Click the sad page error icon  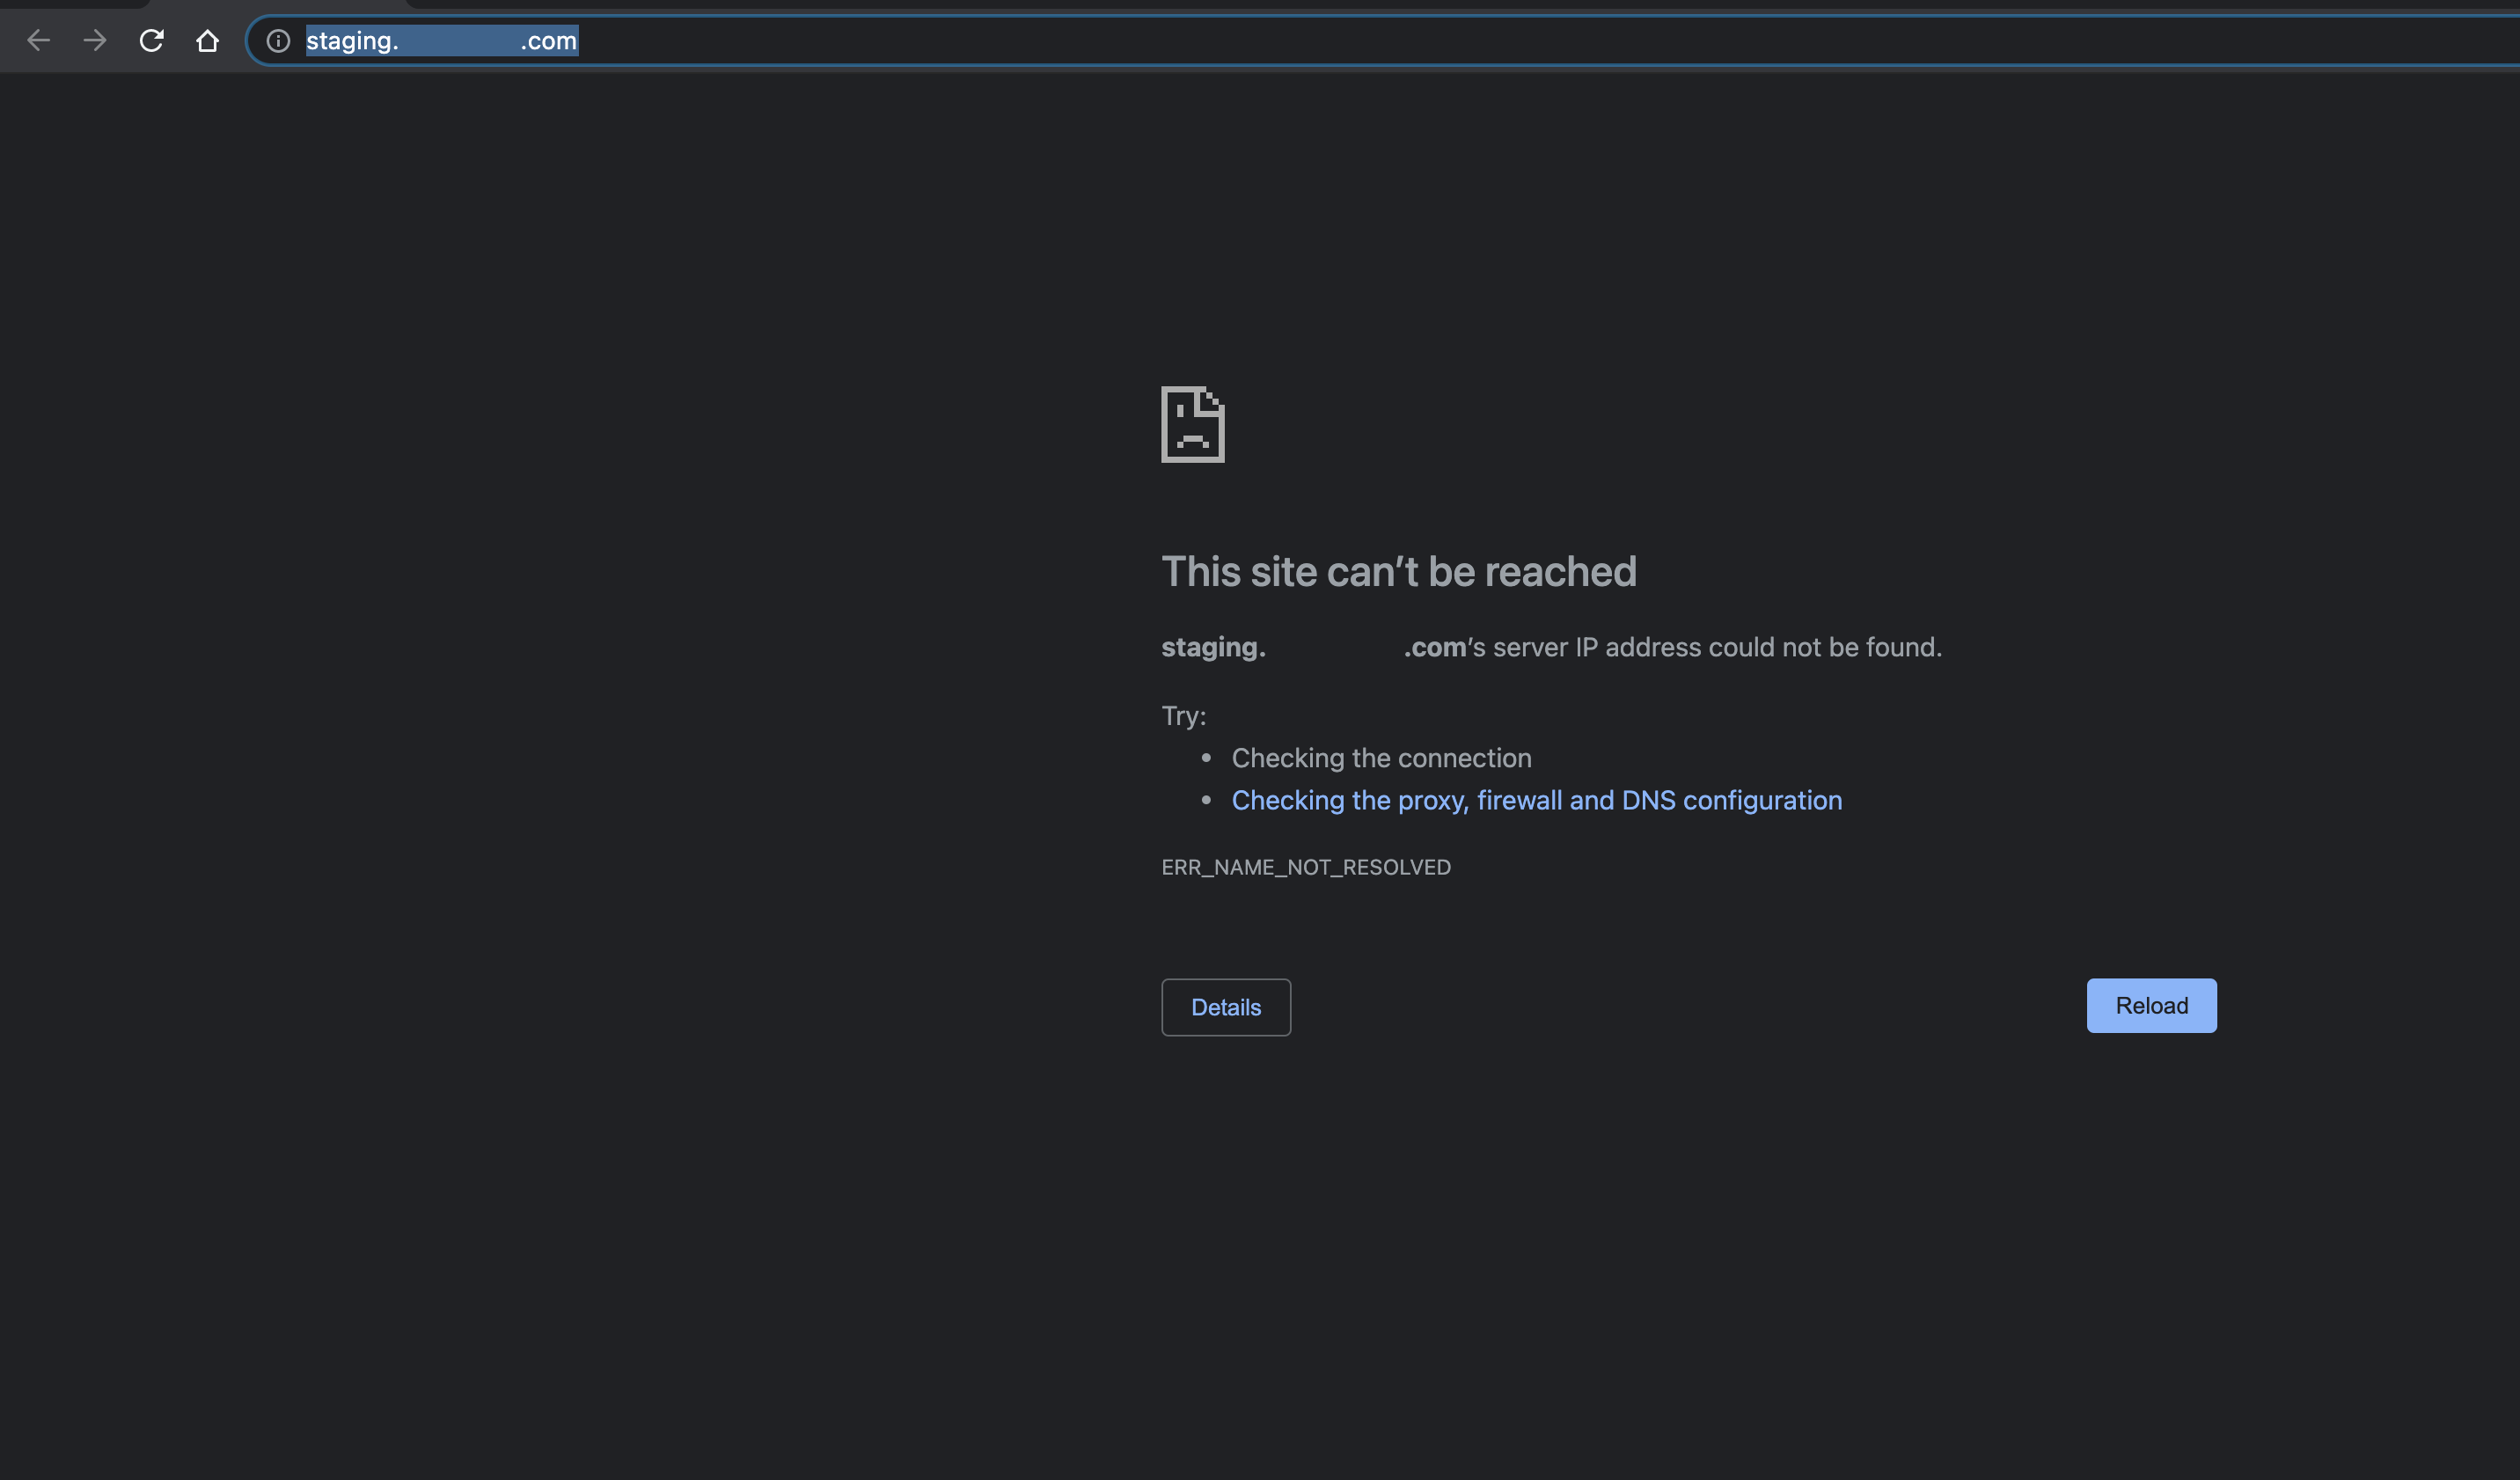coord(1192,424)
